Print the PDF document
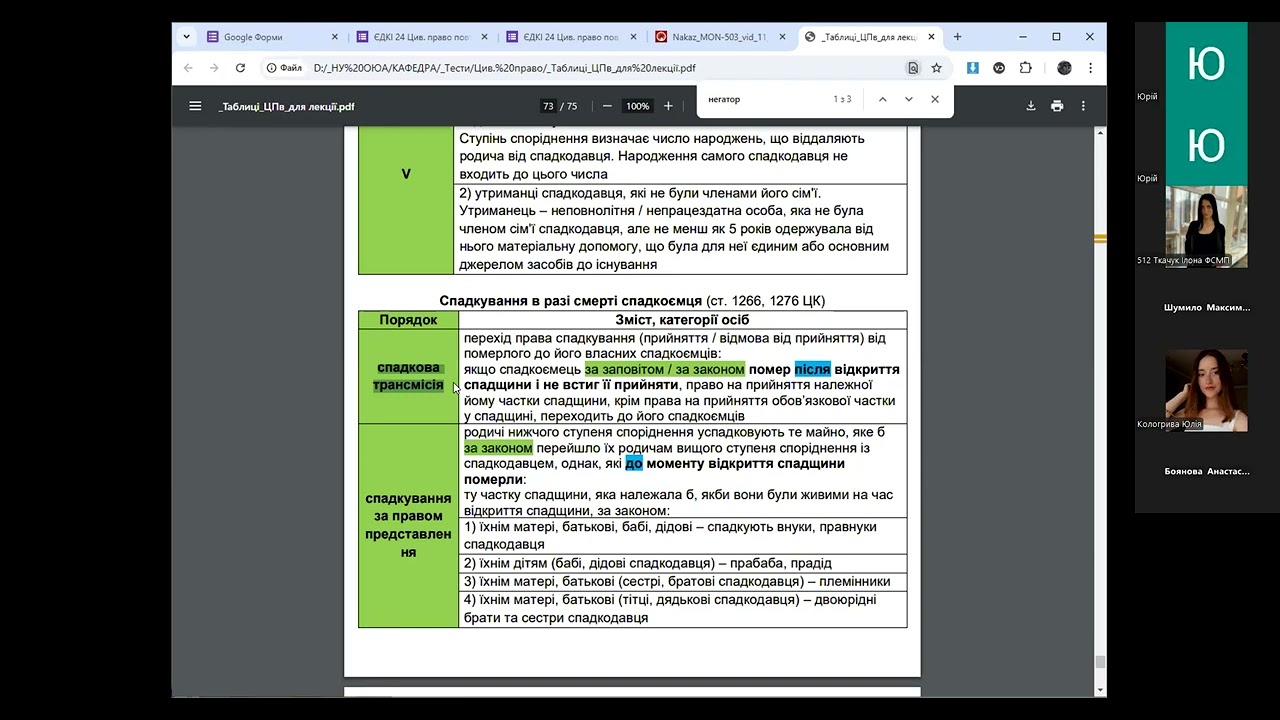This screenshot has width=1280, height=720. click(1057, 106)
